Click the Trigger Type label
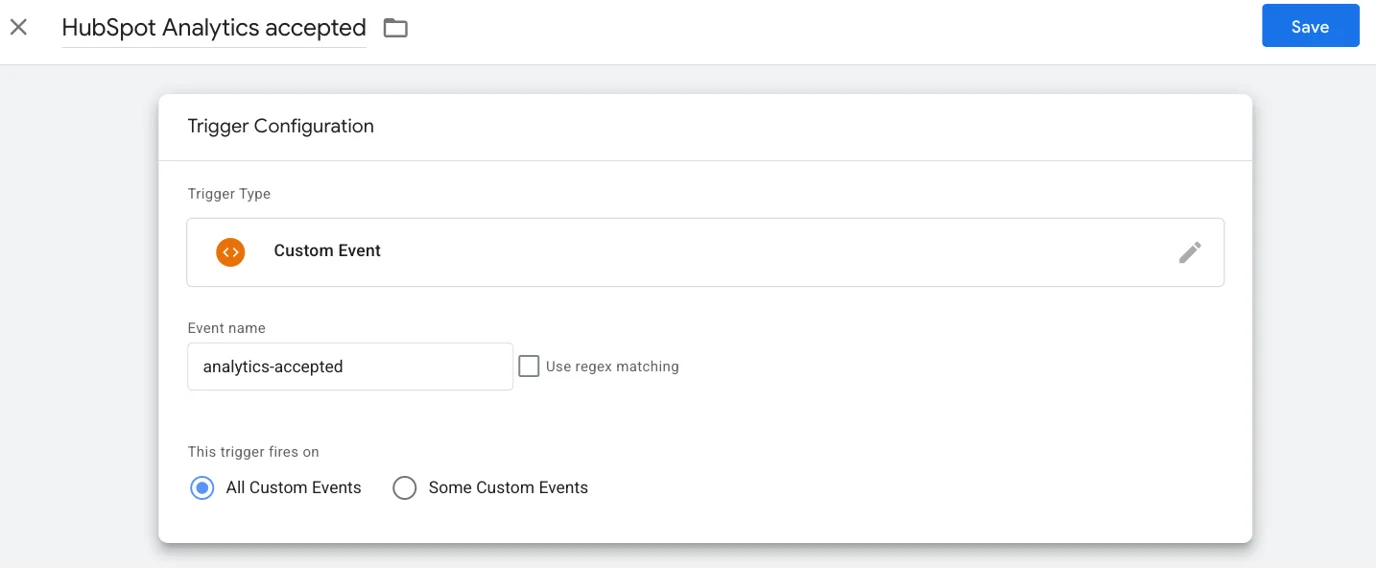The height and width of the screenshot is (568, 1376). click(229, 194)
